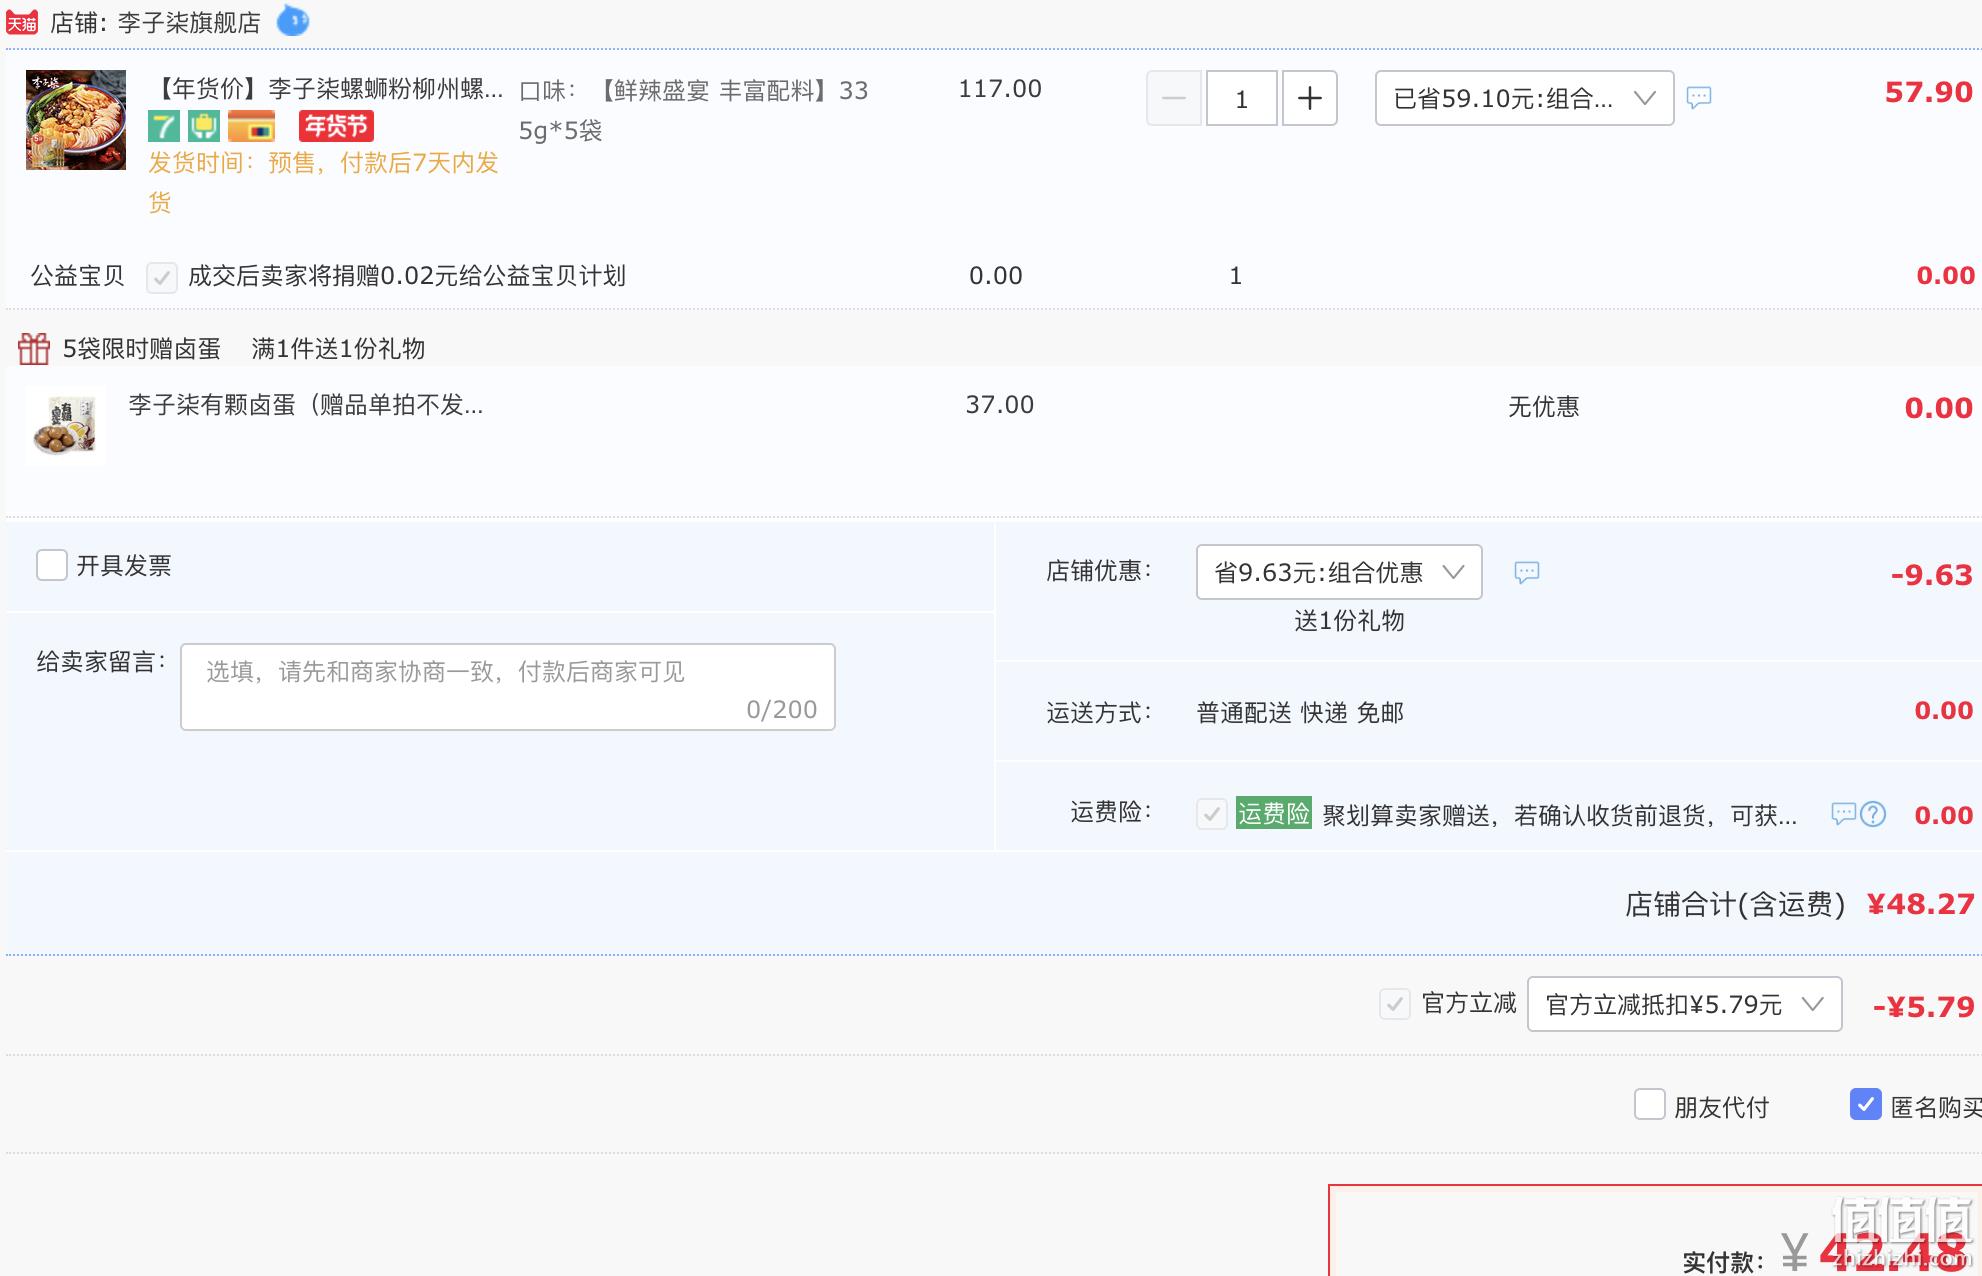Click the 普通配送 快递 免邮 text
Screen dimensions: 1982x1276
click(x=1301, y=712)
